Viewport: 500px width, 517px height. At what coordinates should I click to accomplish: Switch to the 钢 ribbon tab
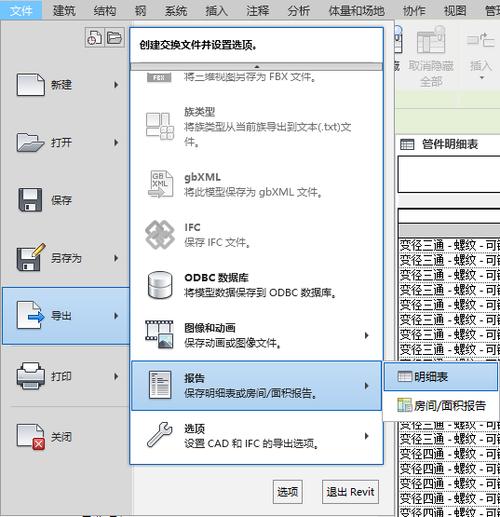141,11
